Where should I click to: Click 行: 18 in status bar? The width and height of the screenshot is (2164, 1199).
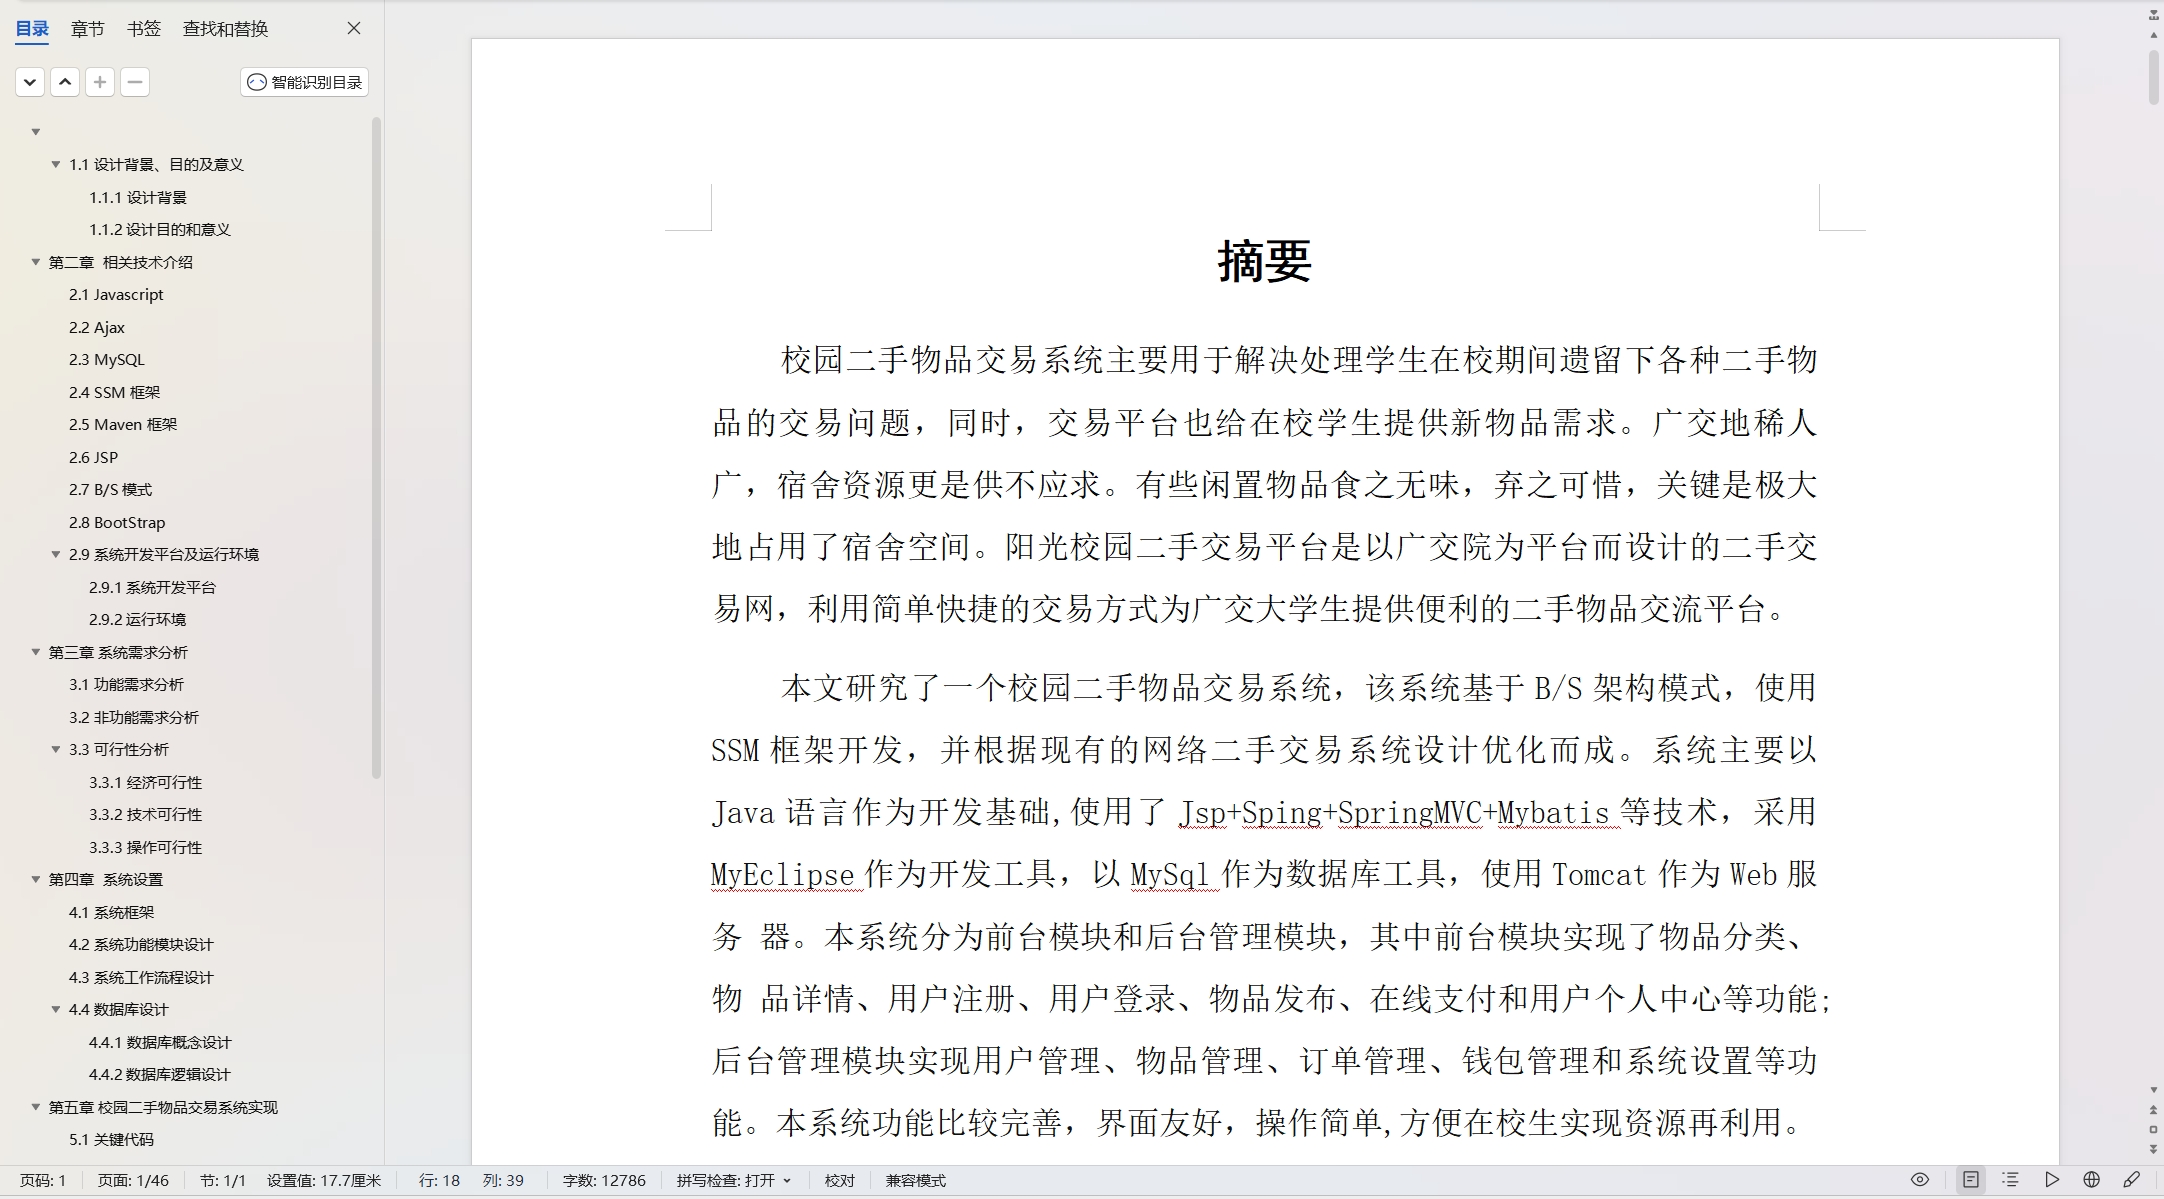click(x=439, y=1180)
